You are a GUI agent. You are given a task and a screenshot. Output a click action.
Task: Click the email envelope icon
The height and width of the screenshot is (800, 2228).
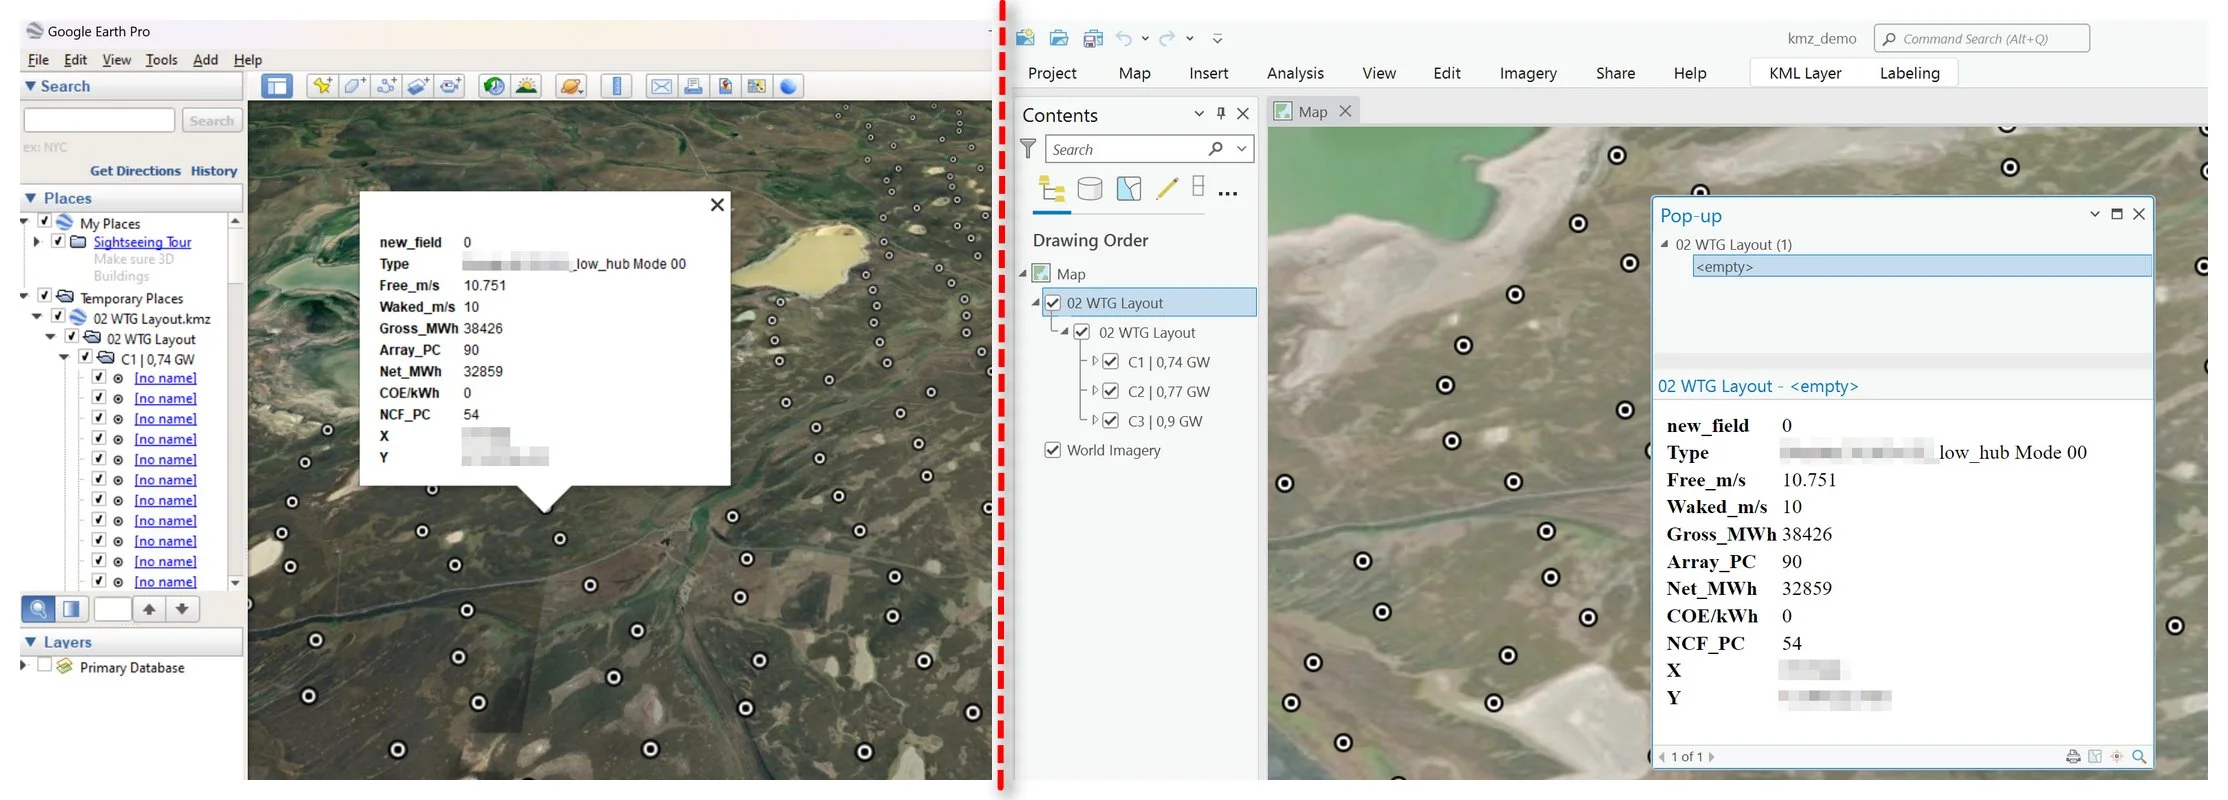tap(661, 86)
